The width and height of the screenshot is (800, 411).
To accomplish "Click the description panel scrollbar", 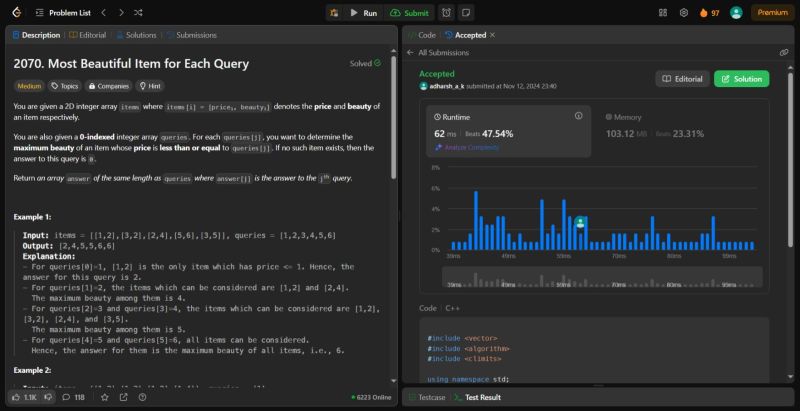I will coord(393,117).
